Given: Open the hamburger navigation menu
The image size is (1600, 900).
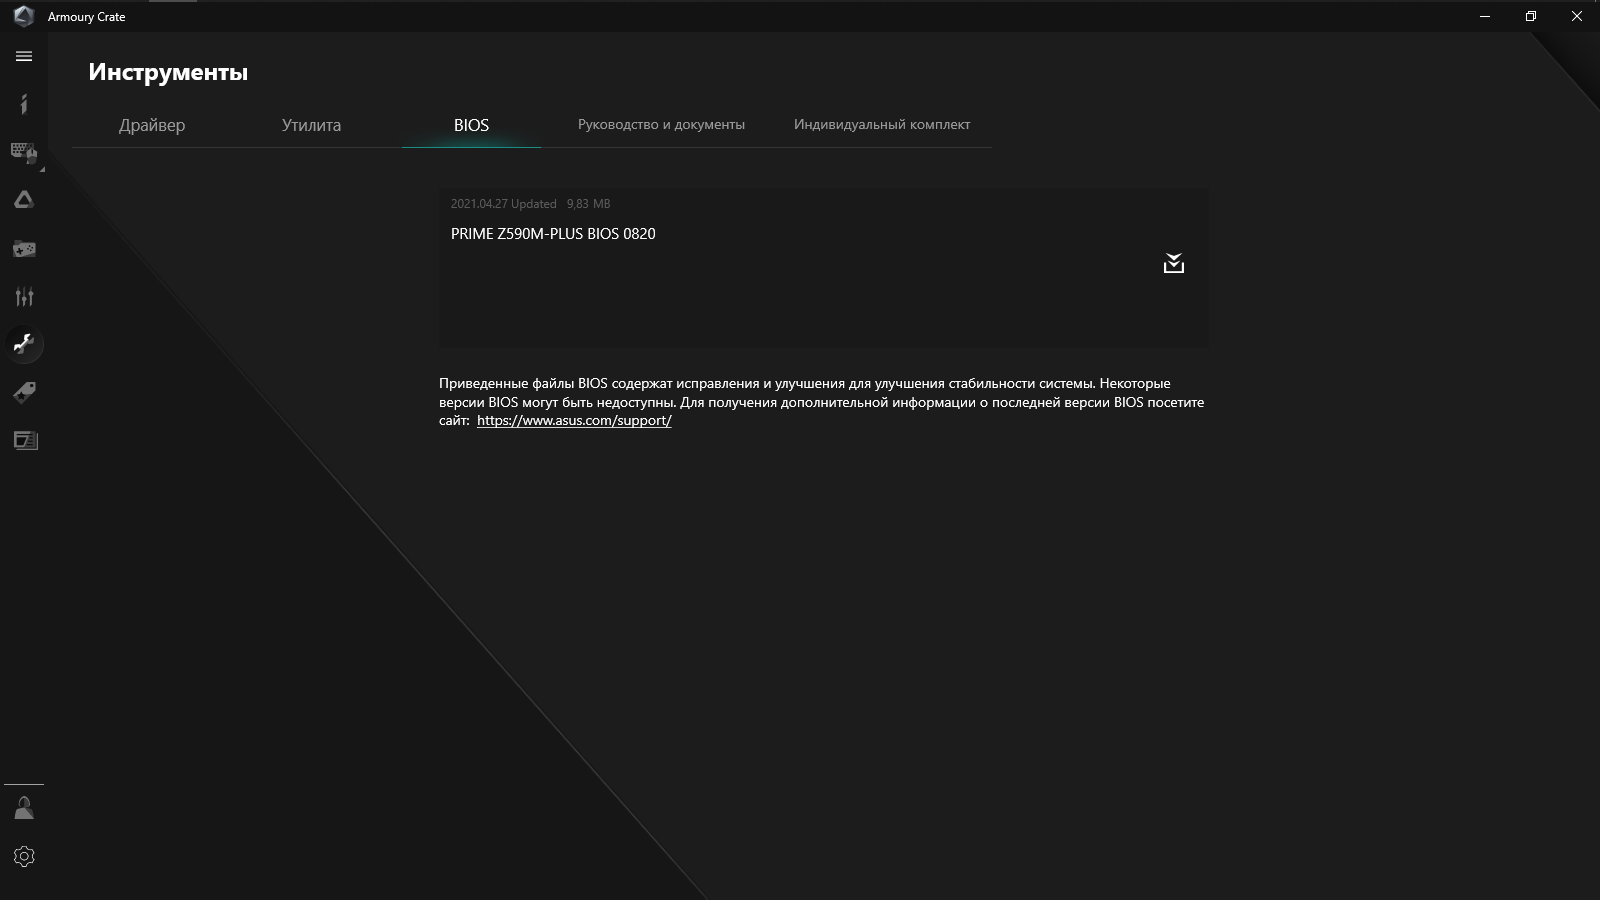Looking at the screenshot, I should pyautogui.click(x=24, y=56).
